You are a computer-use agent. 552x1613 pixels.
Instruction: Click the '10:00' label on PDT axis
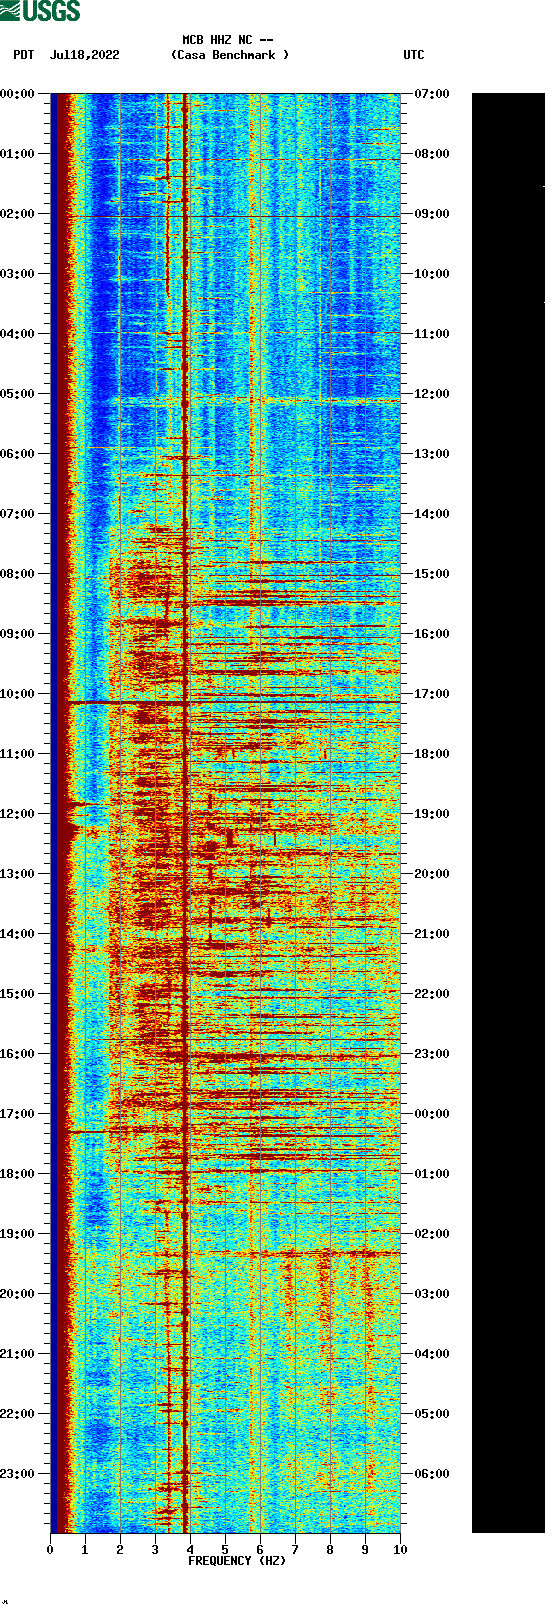(x=17, y=694)
